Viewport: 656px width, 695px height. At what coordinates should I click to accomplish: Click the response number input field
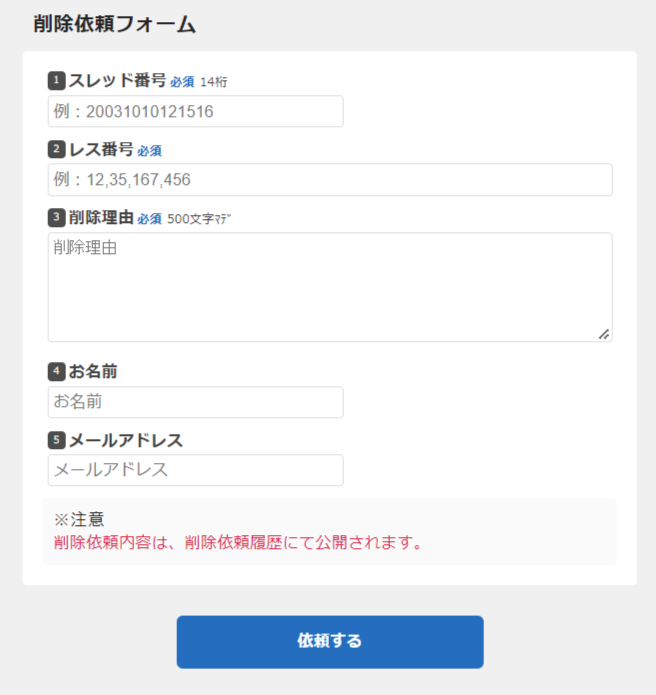[x=329, y=180]
